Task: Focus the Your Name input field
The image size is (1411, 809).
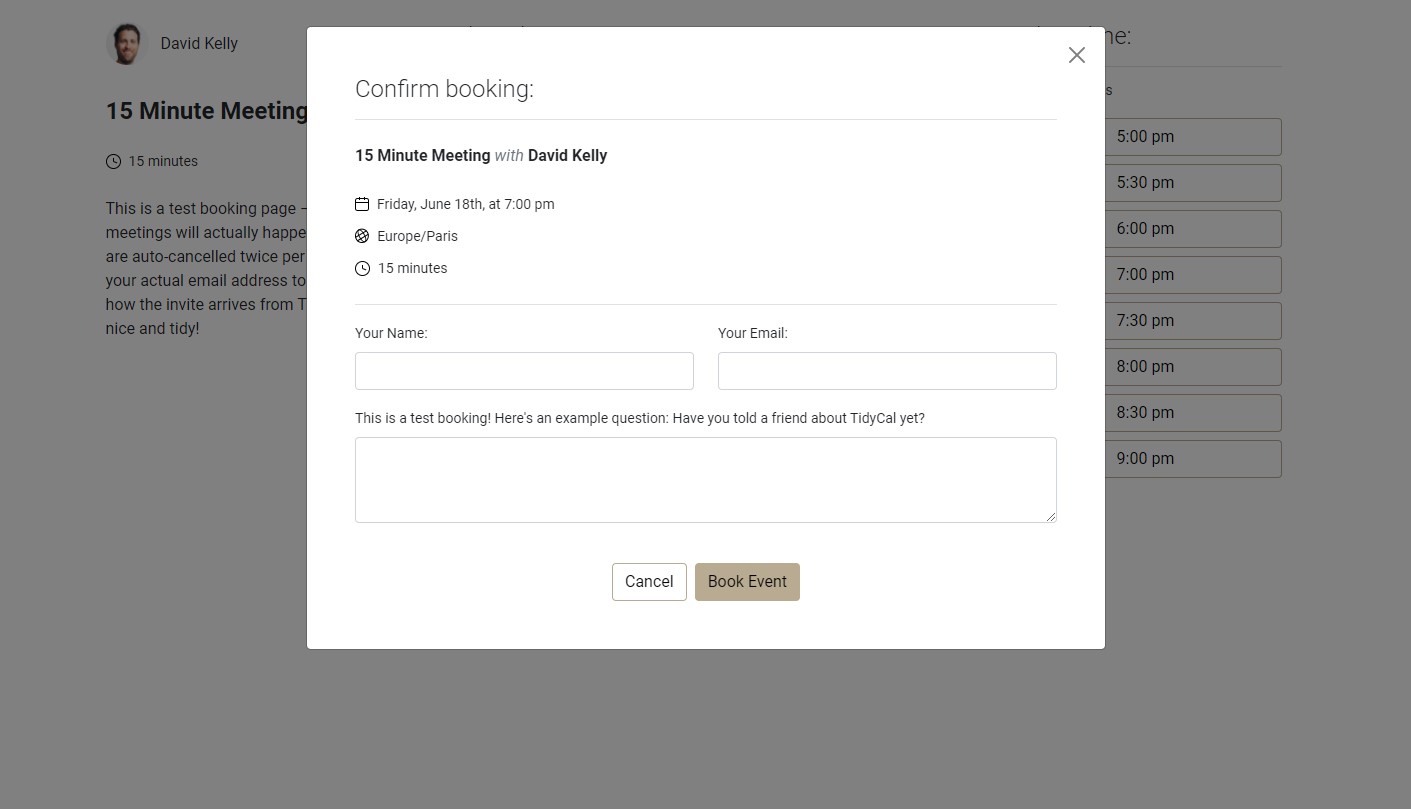Action: point(524,371)
